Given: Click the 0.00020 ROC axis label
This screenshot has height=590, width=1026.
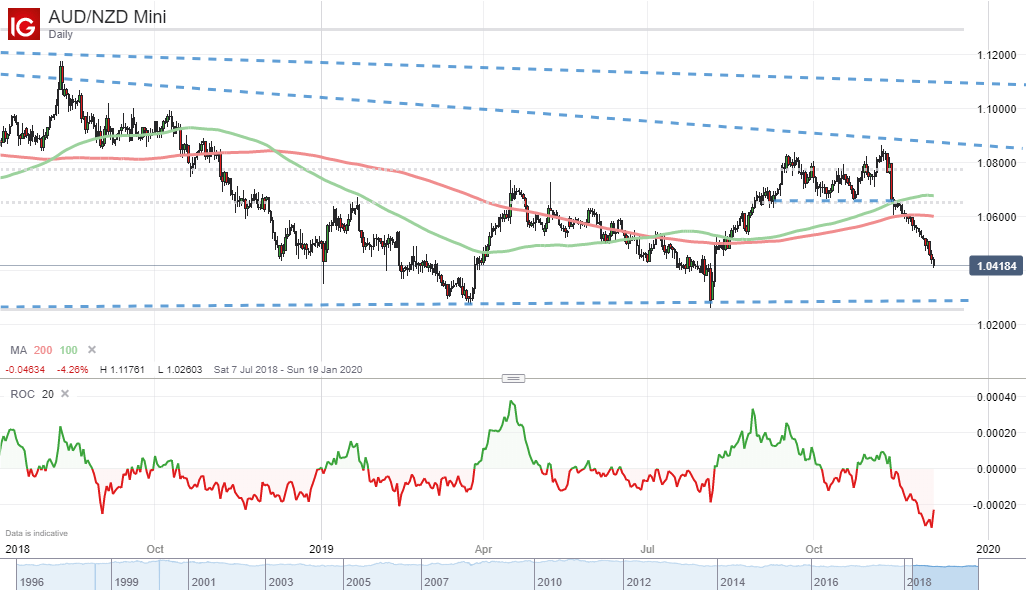Looking at the screenshot, I should point(997,433).
